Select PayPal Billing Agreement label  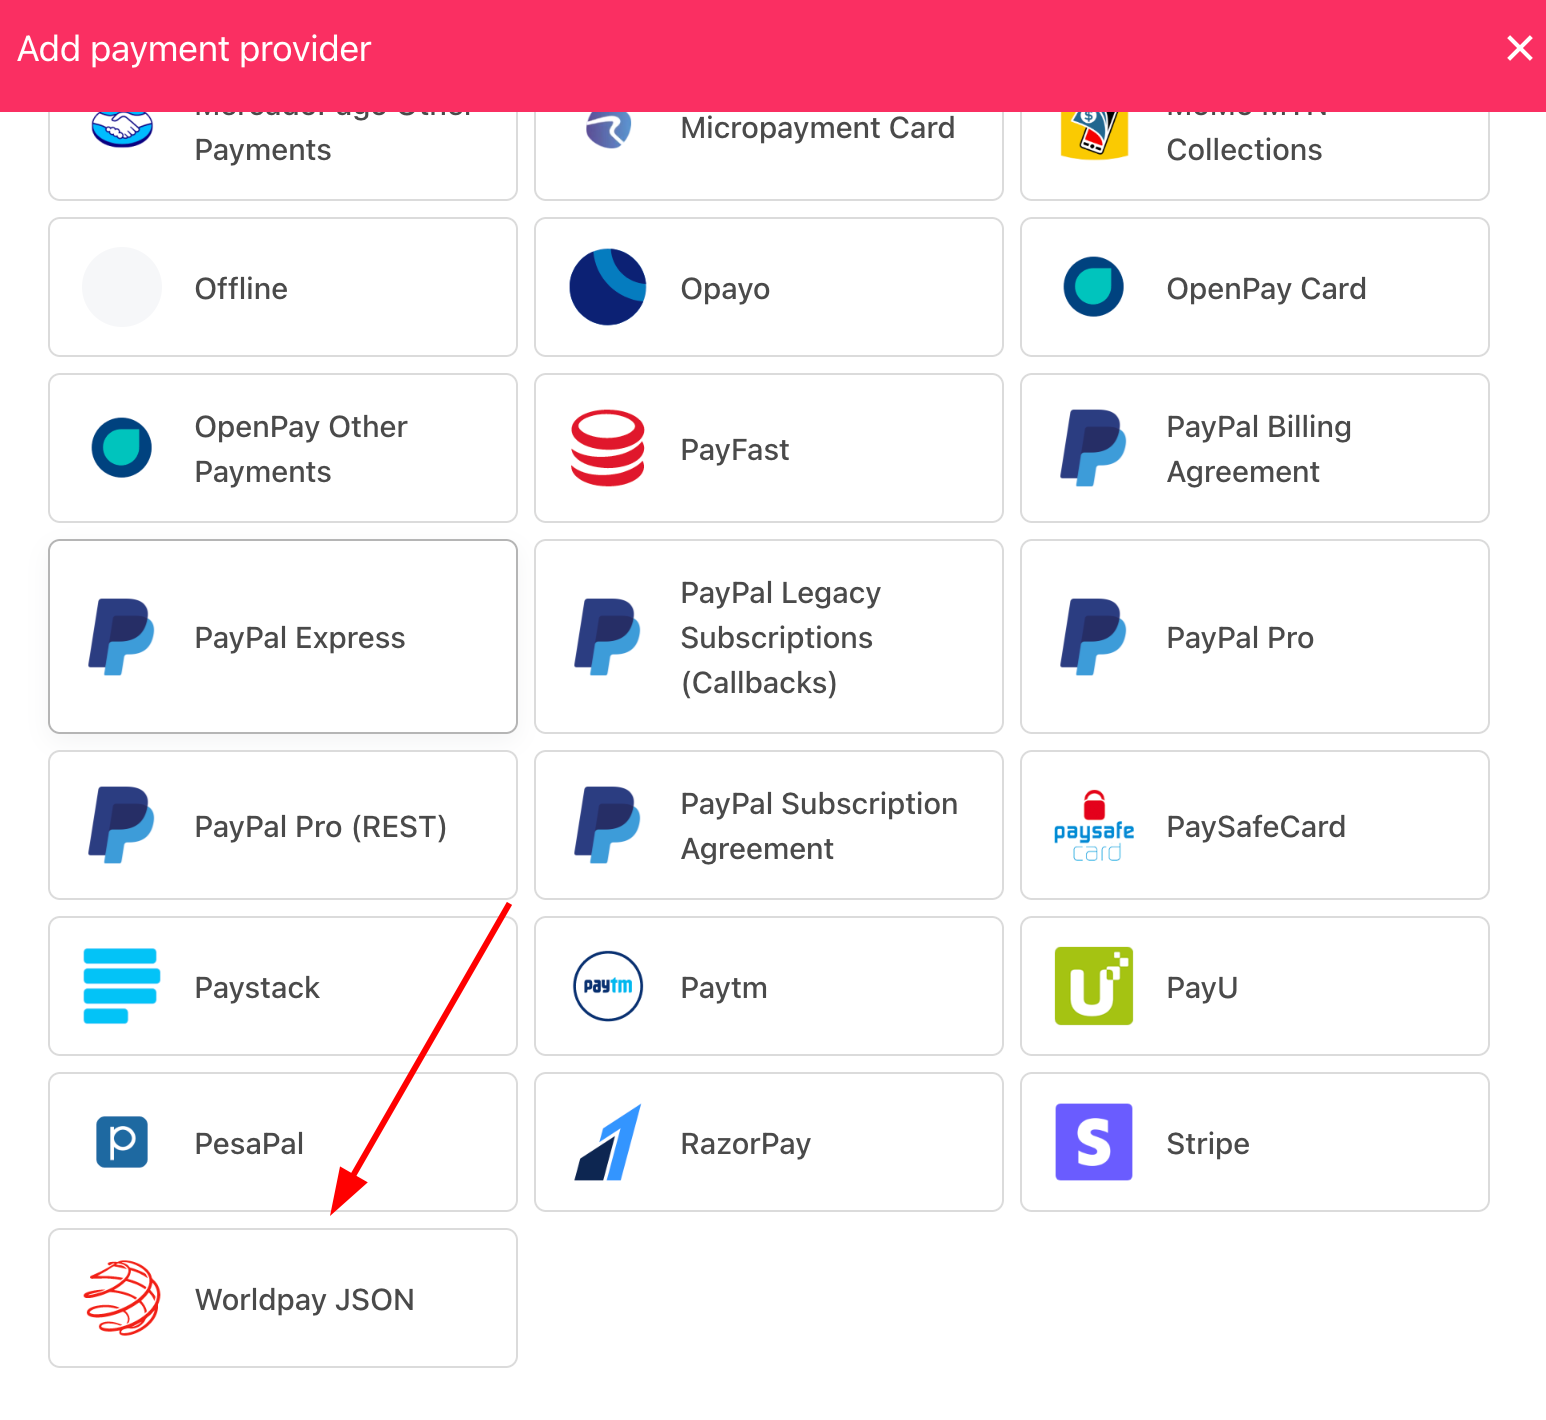[x=1259, y=449]
